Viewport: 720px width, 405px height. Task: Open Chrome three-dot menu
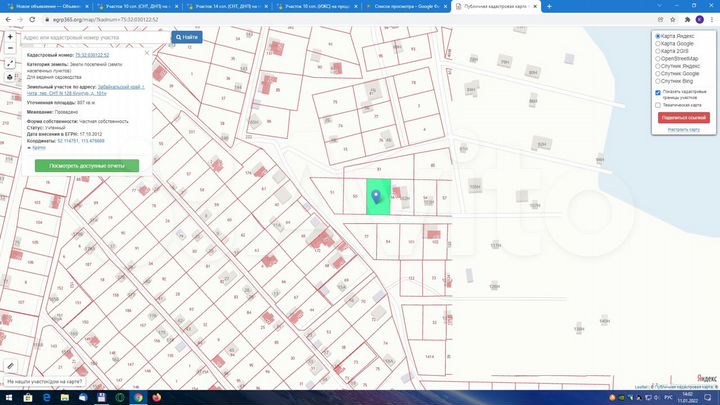tap(712, 20)
